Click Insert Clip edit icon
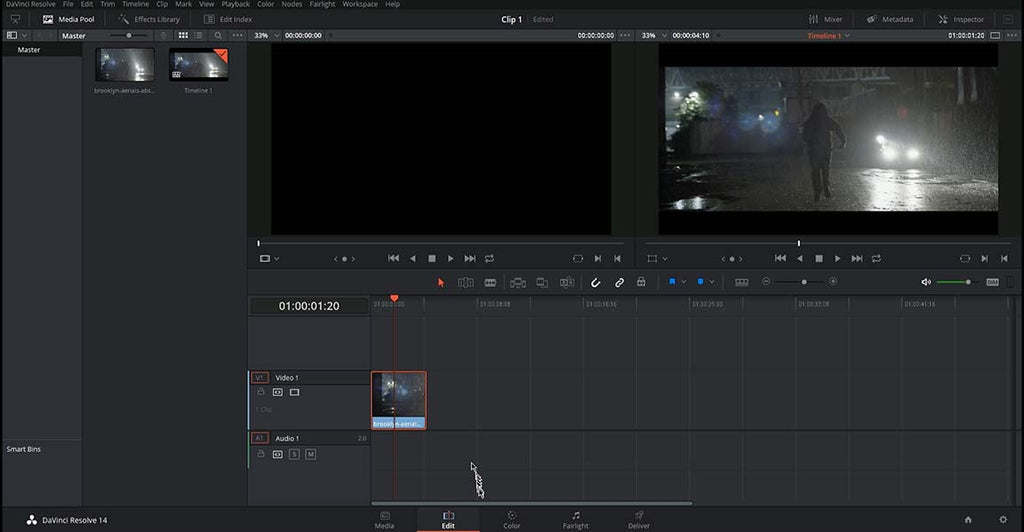 (x=518, y=283)
